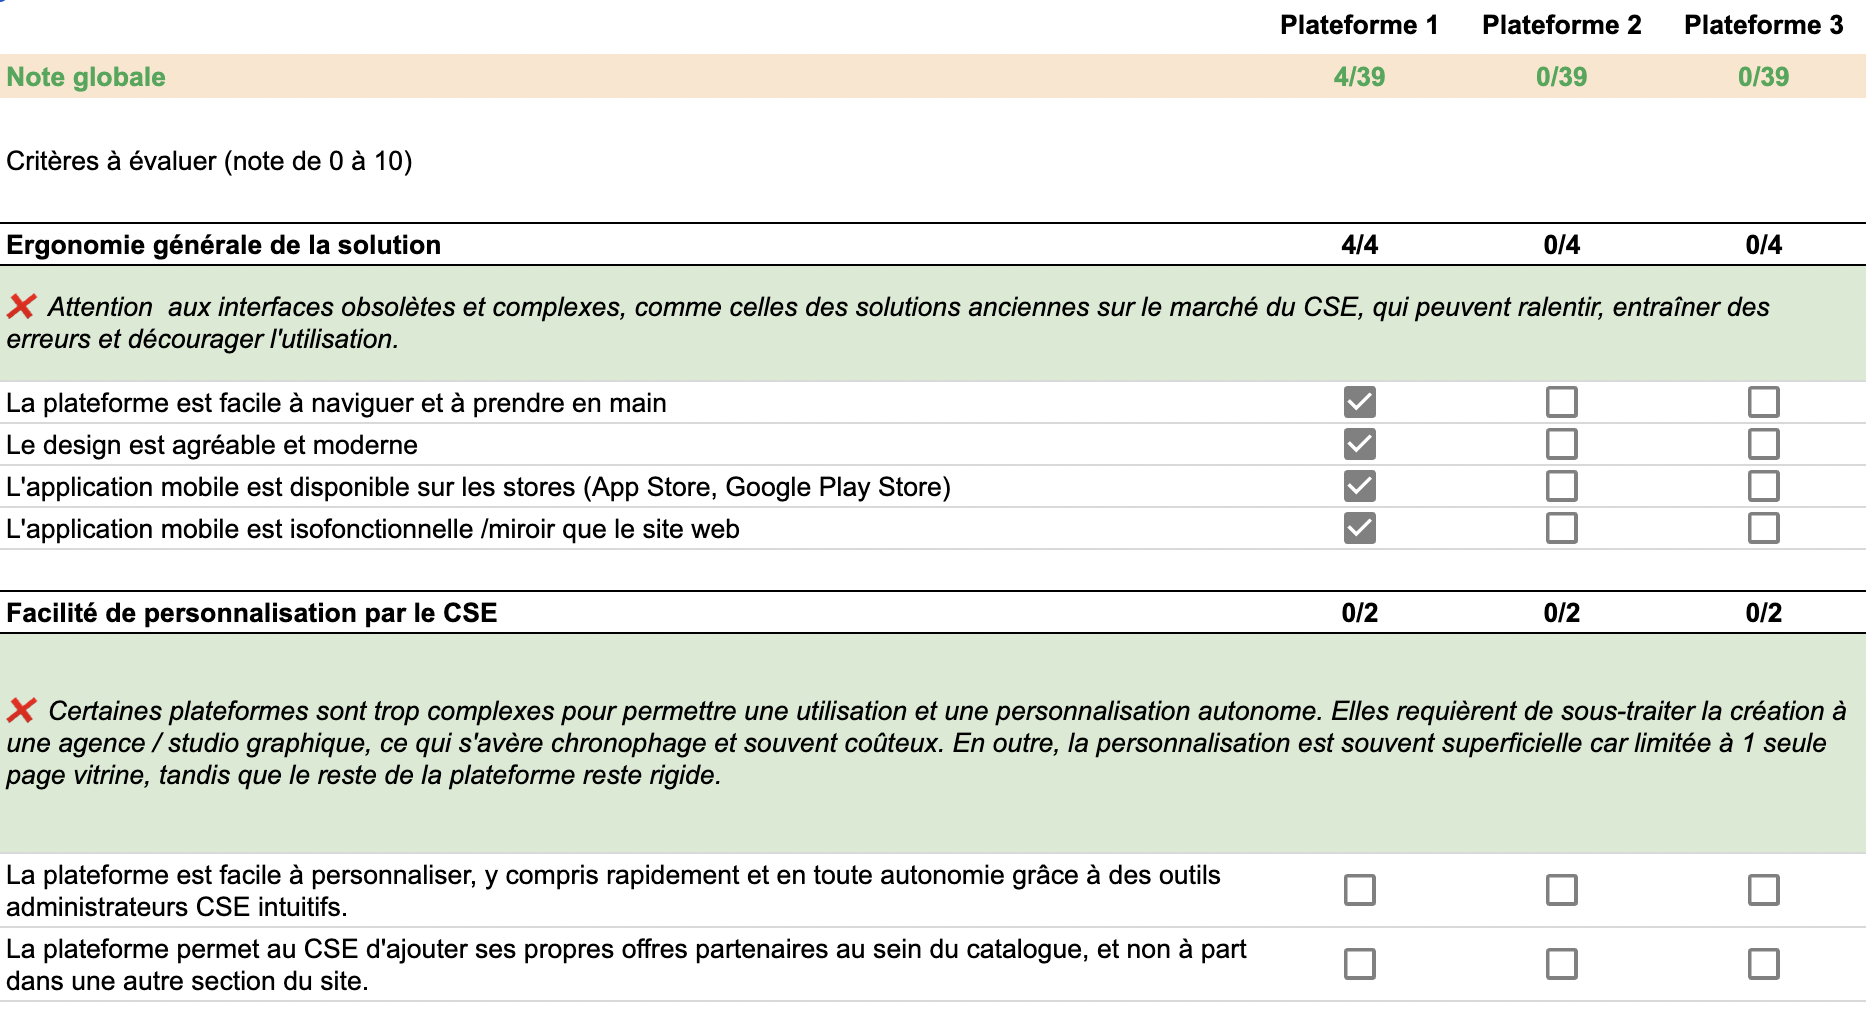
Task: Check 'propres offres partenaires' for Plateforme 1
Action: pyautogui.click(x=1359, y=964)
